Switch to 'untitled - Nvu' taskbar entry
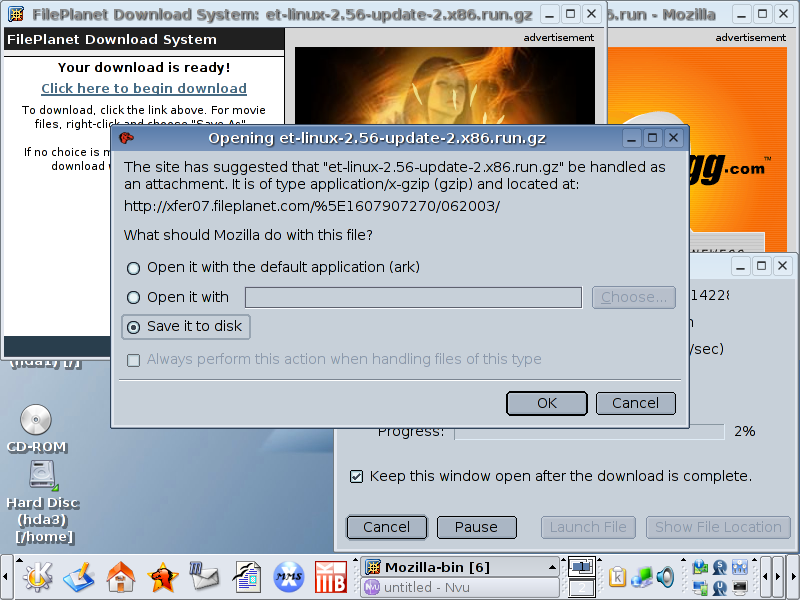The height and width of the screenshot is (600, 800). click(459, 587)
